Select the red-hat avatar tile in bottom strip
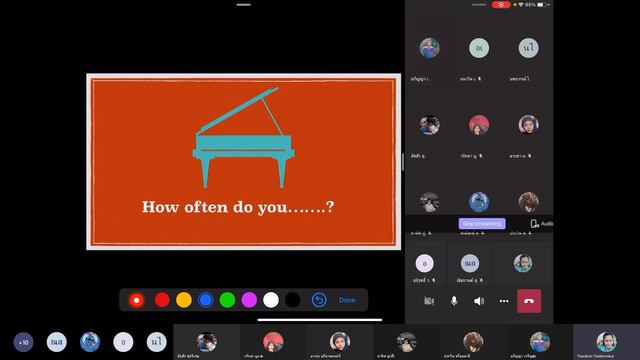Viewport: 640px width, 360px height. [273, 342]
